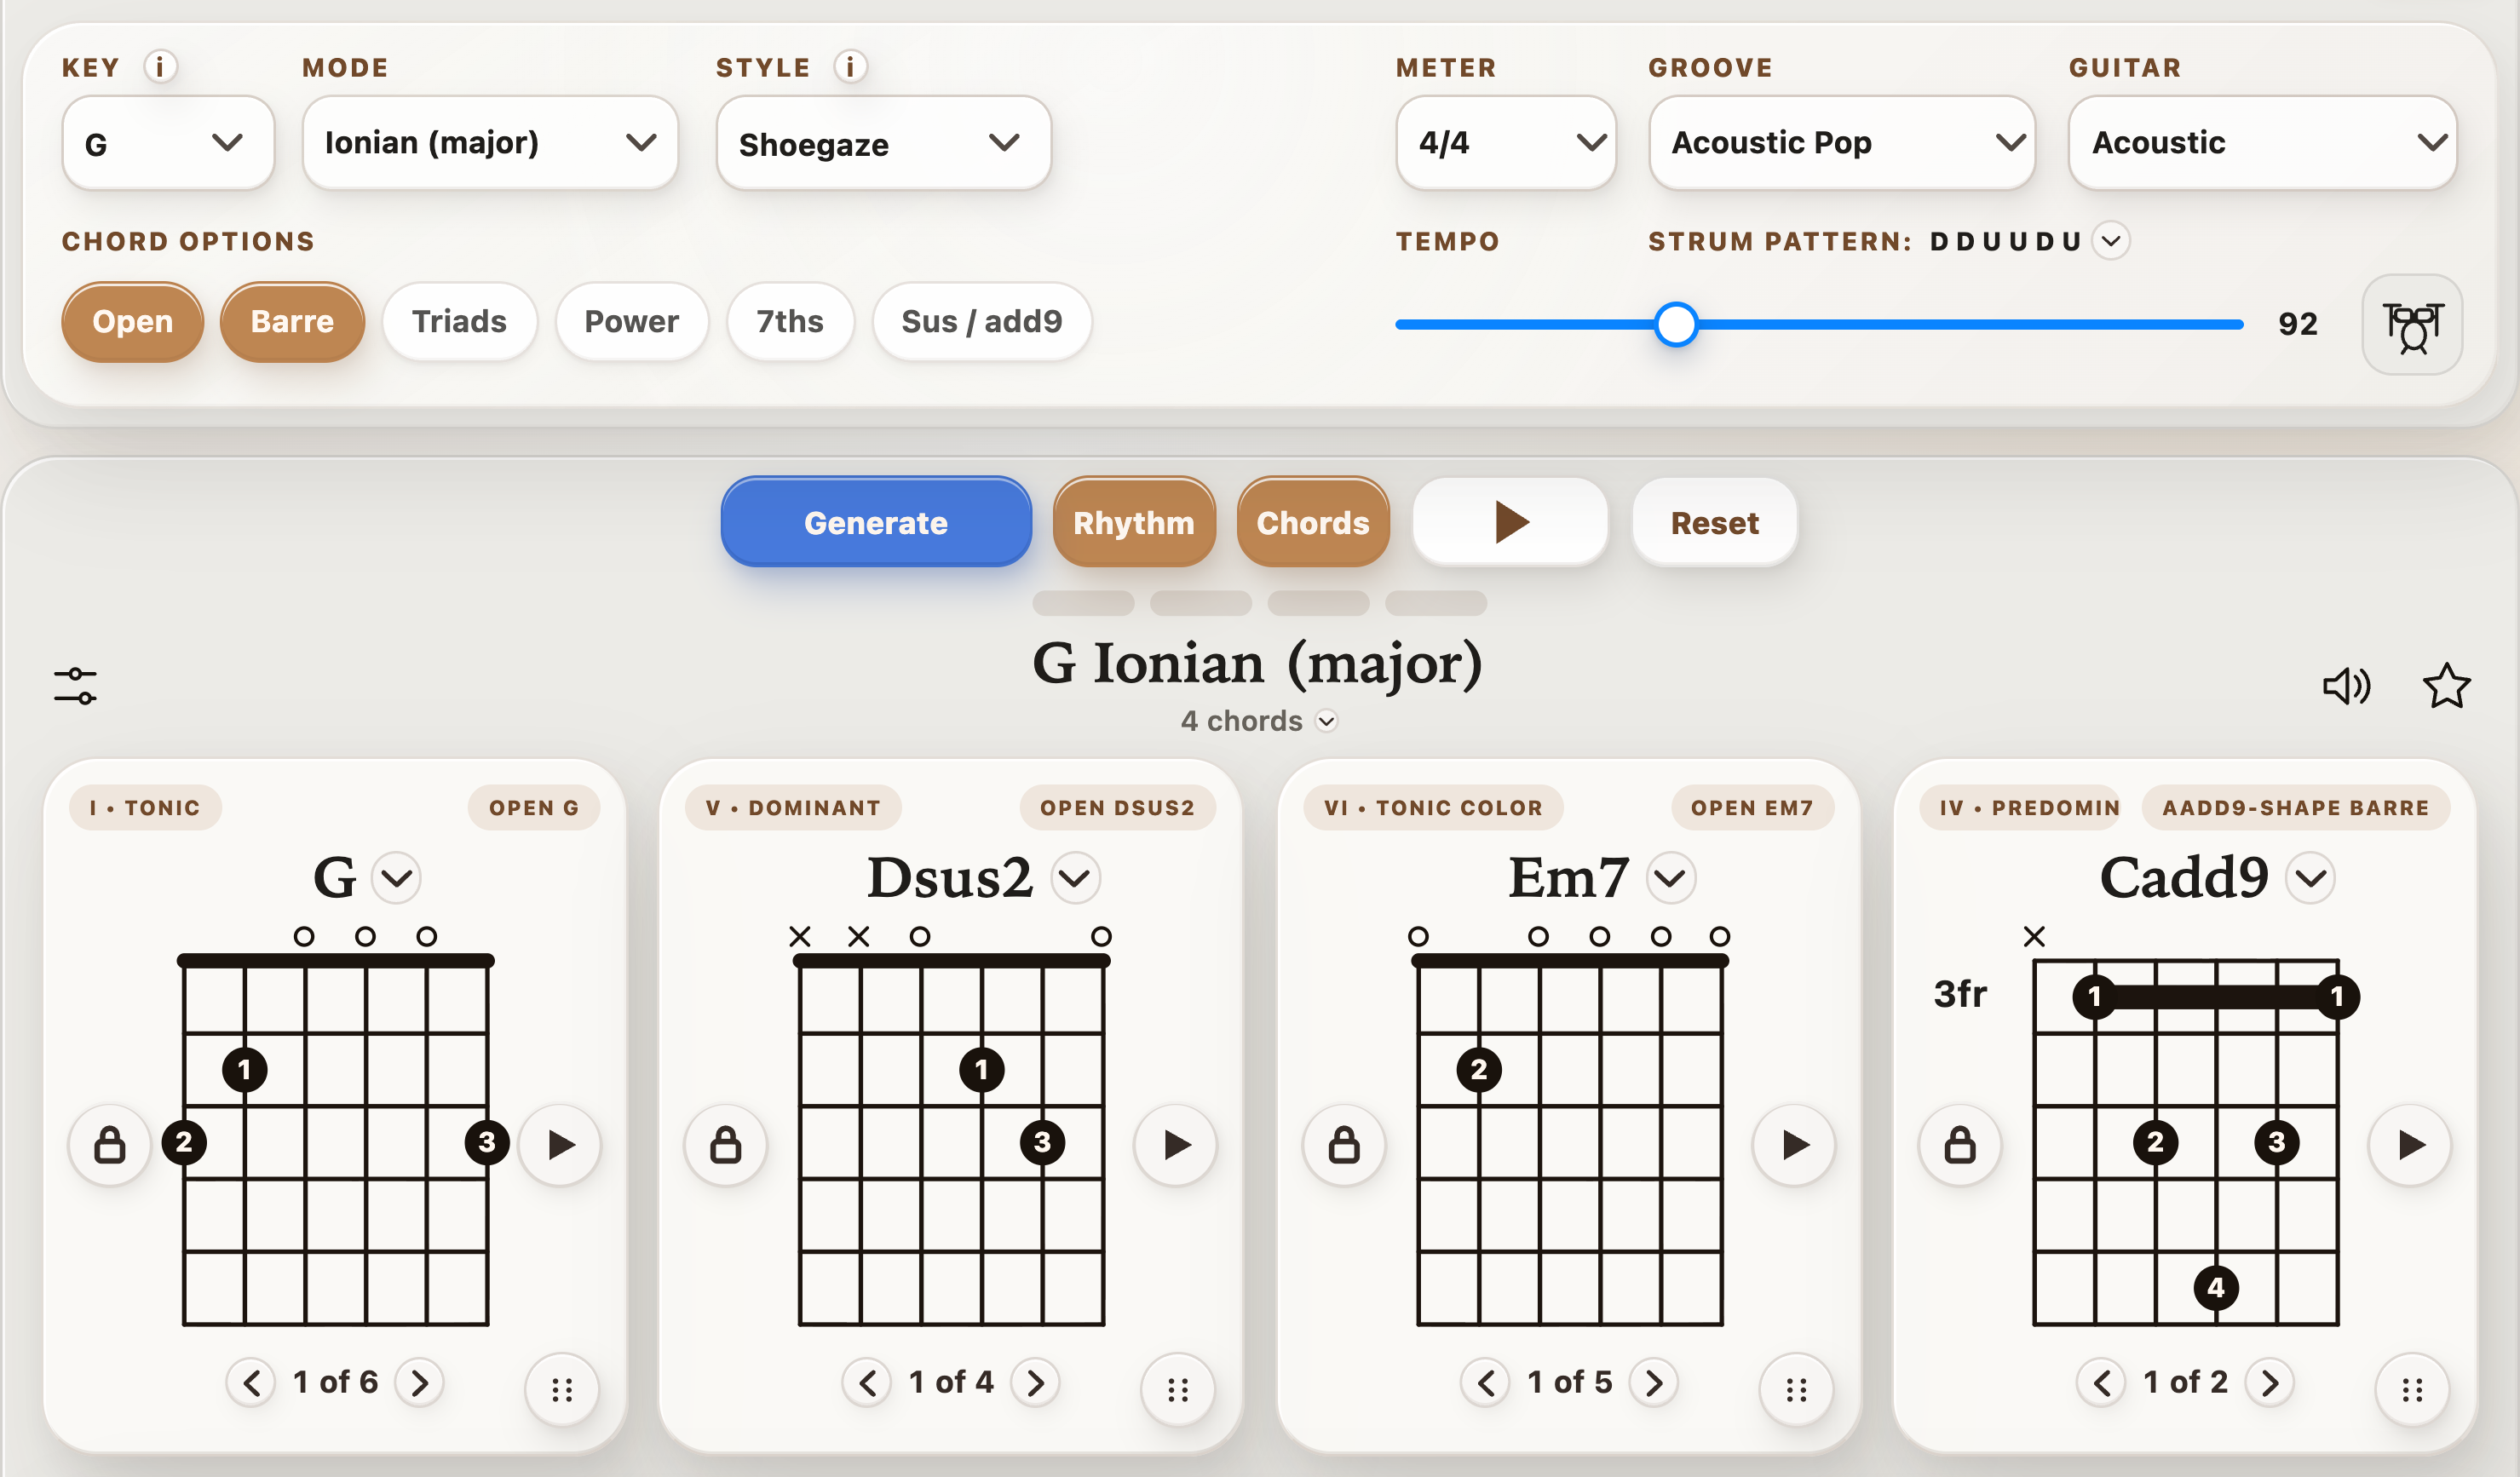Play the Dsus2 chord preview

[x=1177, y=1144]
